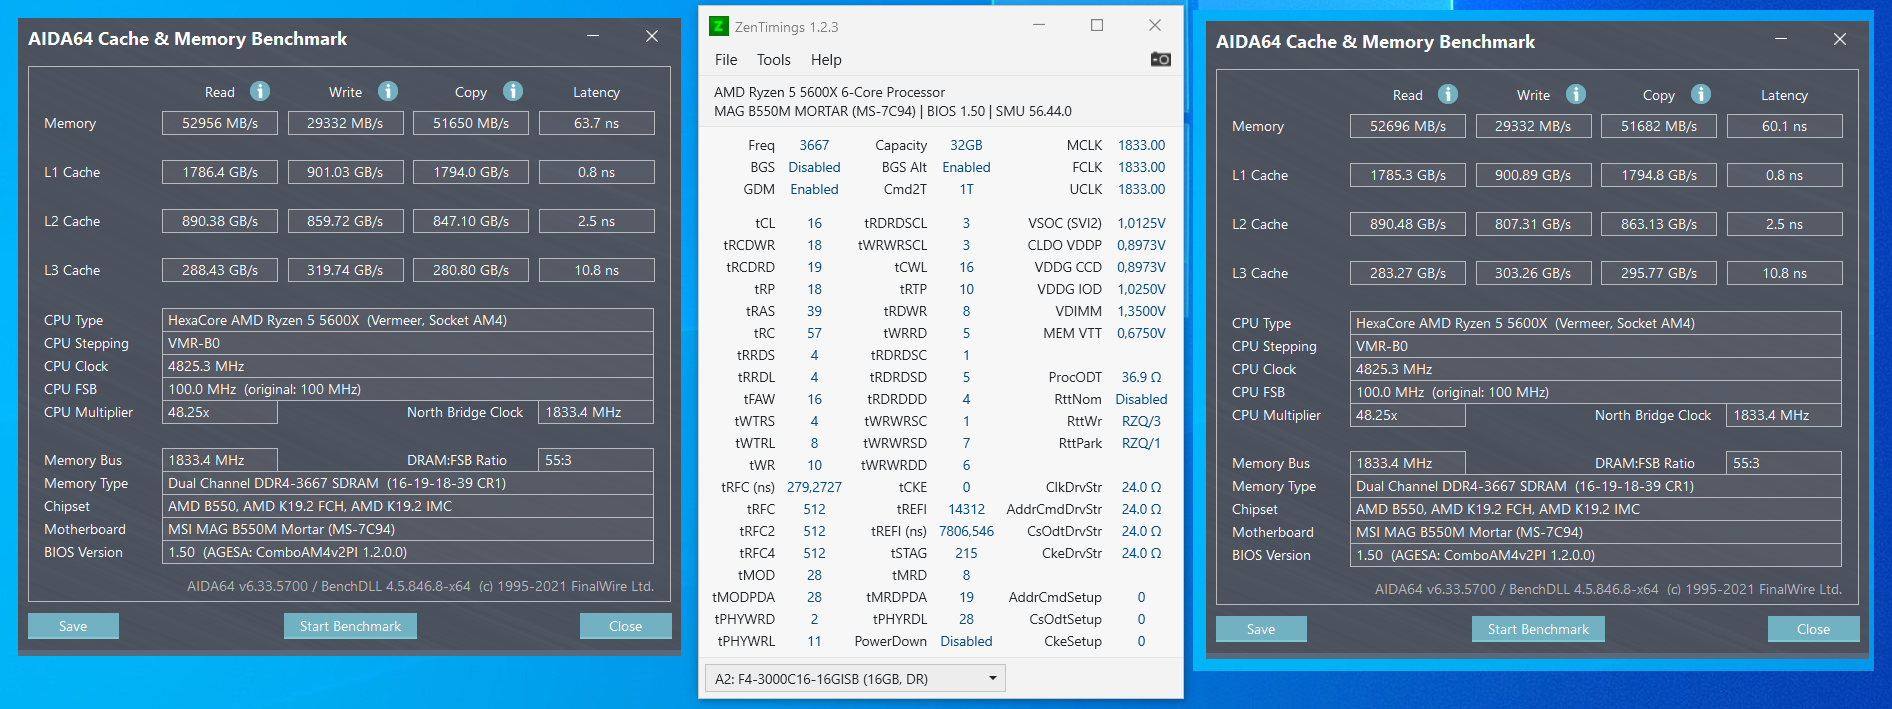Click tCL value 16 in ZenTimings
The width and height of the screenshot is (1892, 709).
click(814, 223)
